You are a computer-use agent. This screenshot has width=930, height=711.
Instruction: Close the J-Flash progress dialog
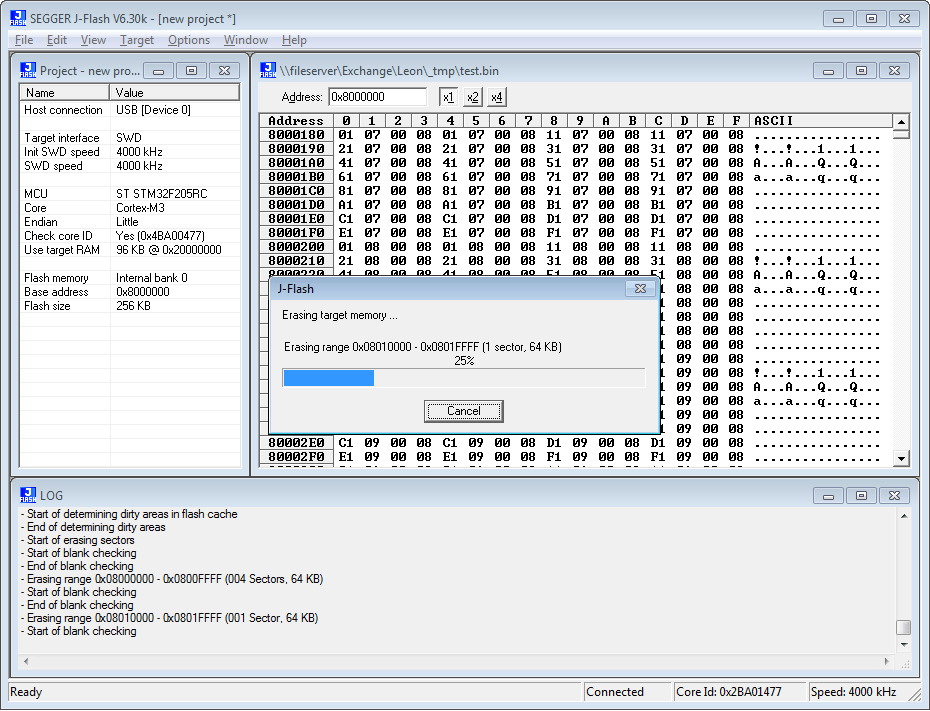[x=640, y=289]
